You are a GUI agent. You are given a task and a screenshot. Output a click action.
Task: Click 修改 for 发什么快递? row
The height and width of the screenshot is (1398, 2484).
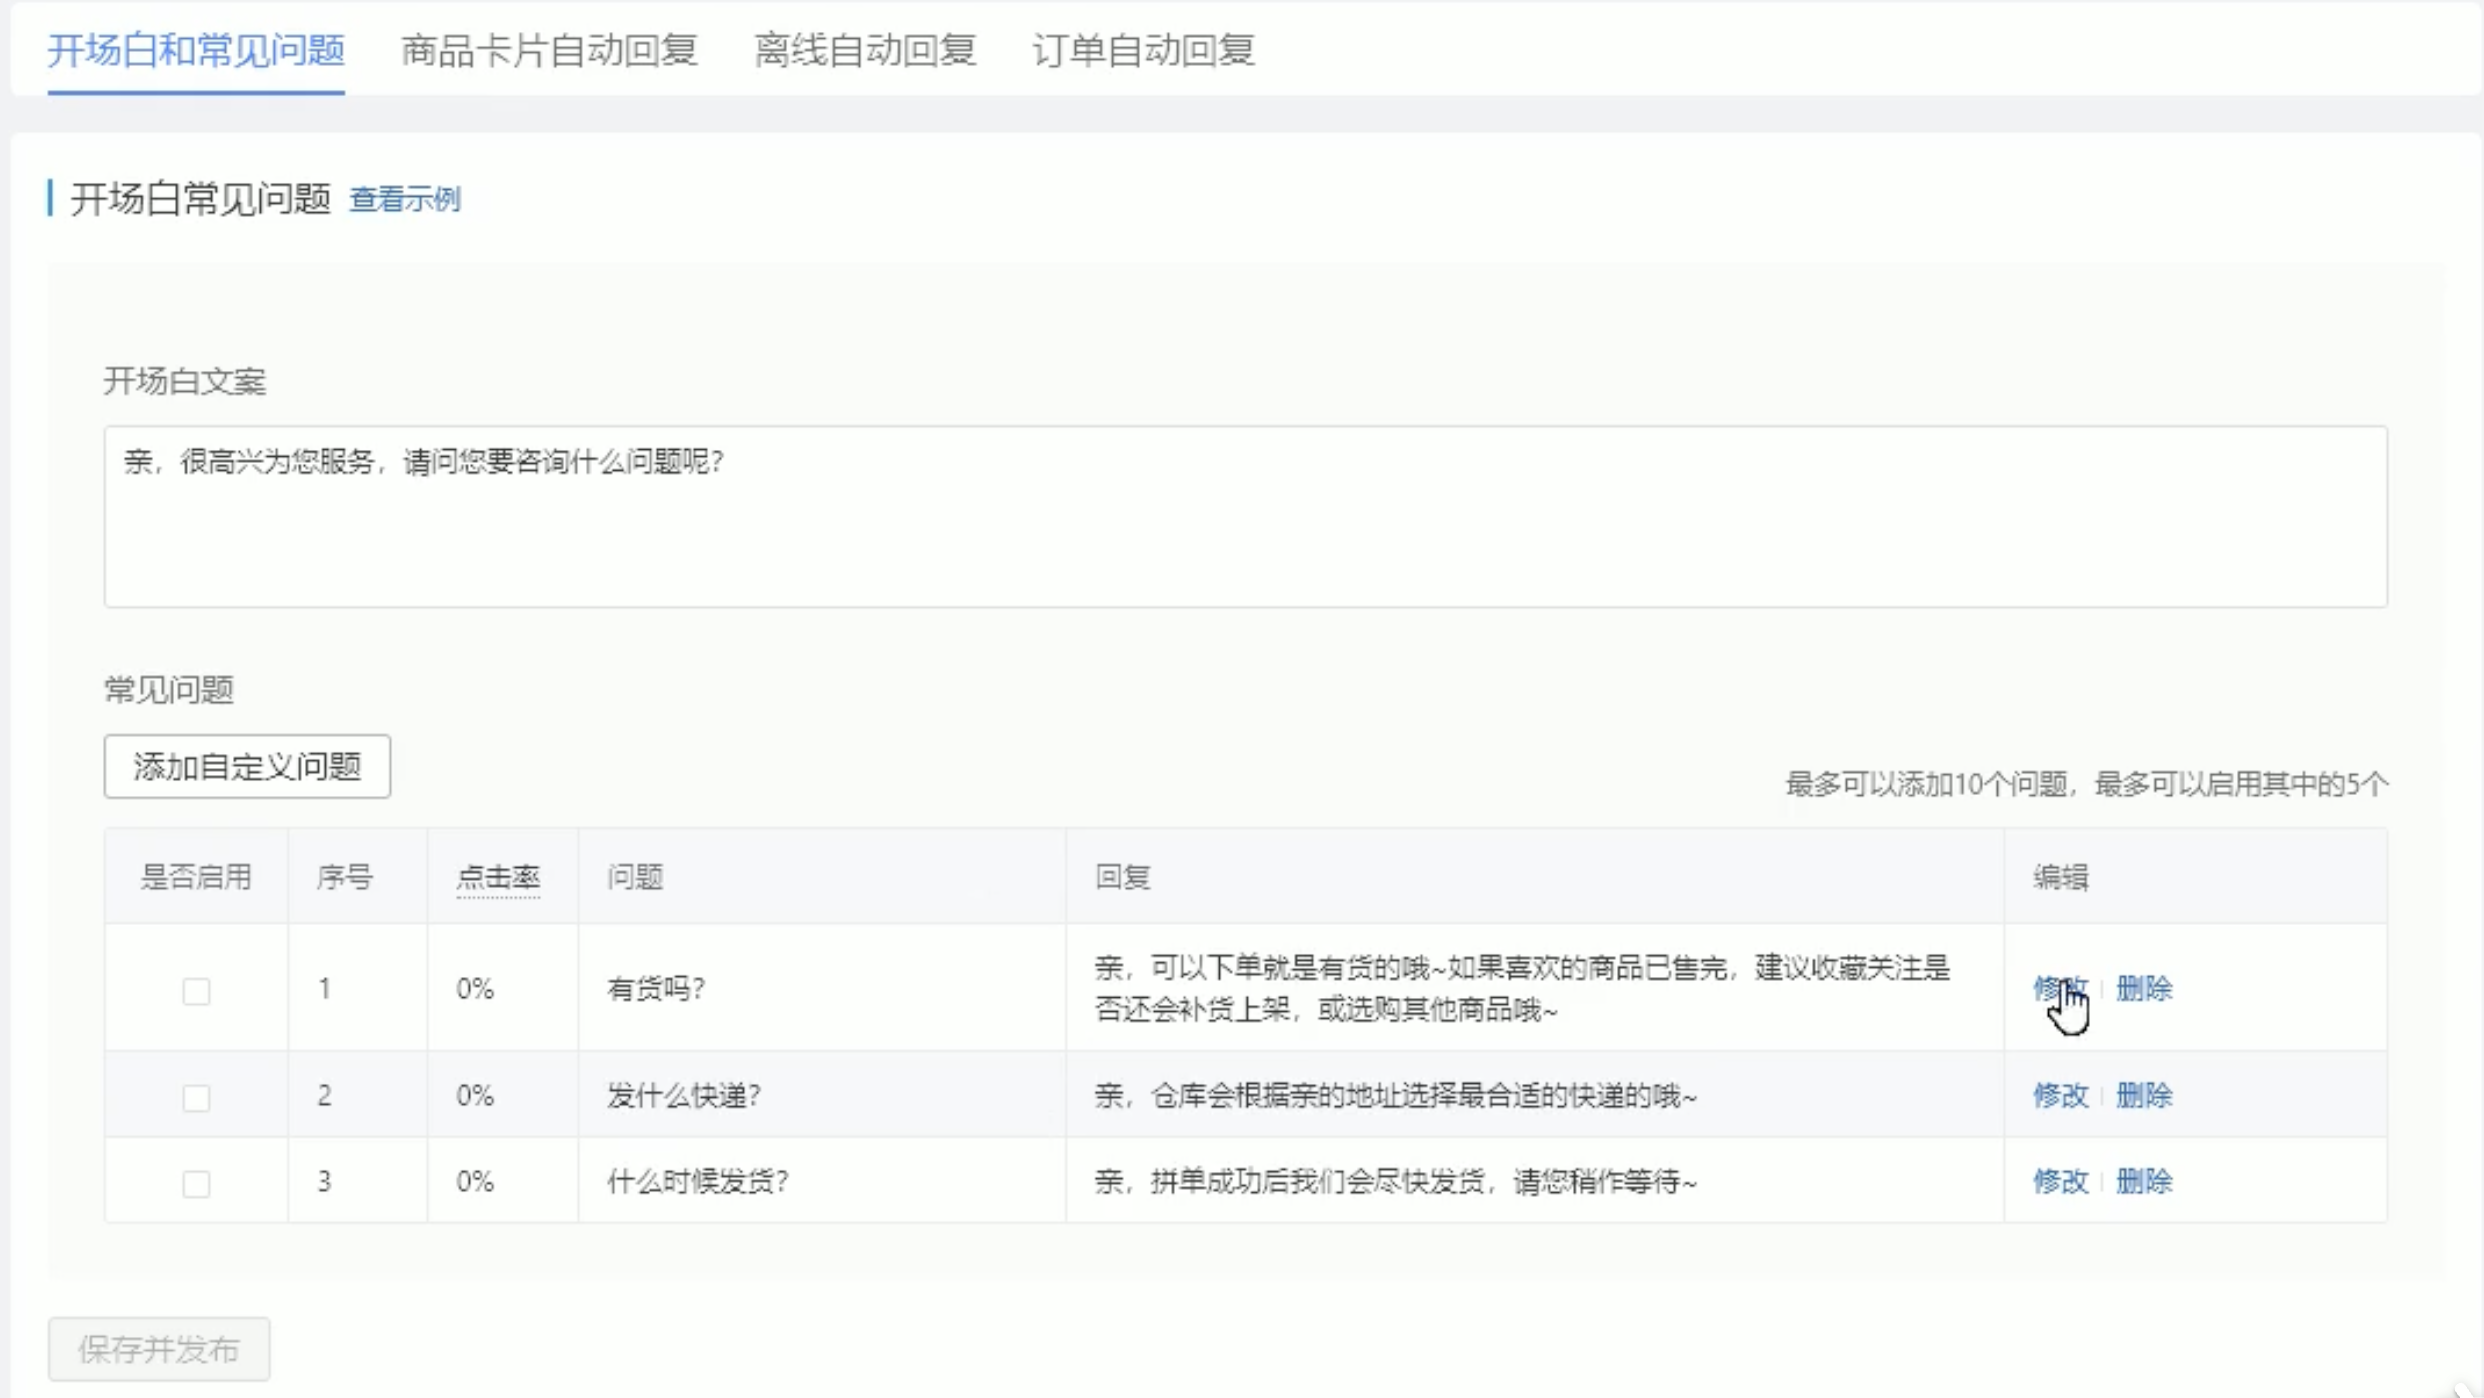tap(2060, 1095)
